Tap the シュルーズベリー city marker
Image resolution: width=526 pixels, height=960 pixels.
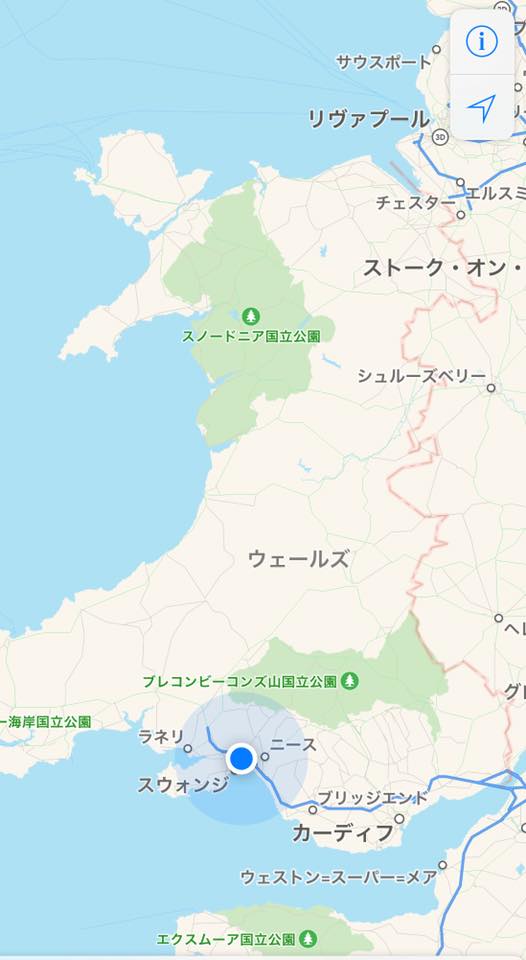pos(490,388)
